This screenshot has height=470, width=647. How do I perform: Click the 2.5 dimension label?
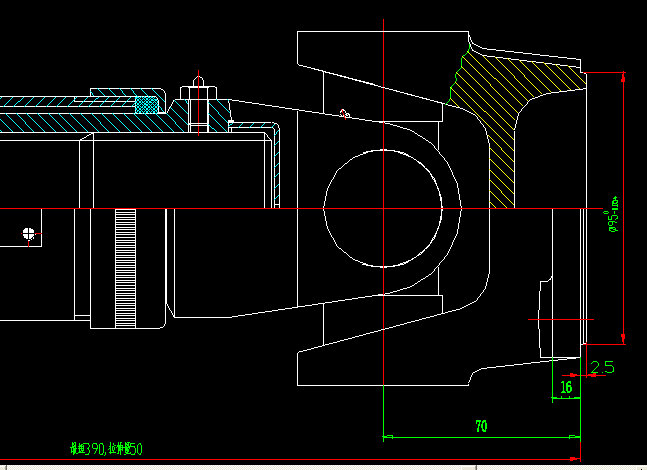pyautogui.click(x=602, y=367)
